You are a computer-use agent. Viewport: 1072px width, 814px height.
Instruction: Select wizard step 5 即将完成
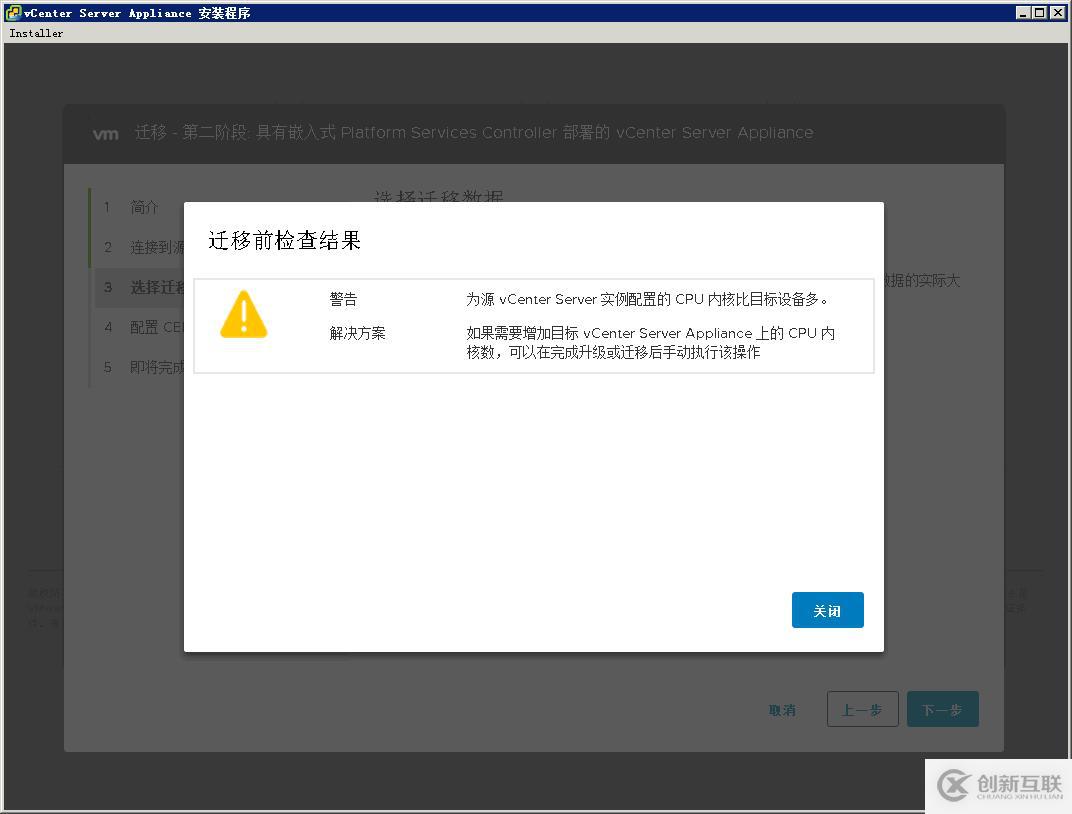tap(137, 368)
